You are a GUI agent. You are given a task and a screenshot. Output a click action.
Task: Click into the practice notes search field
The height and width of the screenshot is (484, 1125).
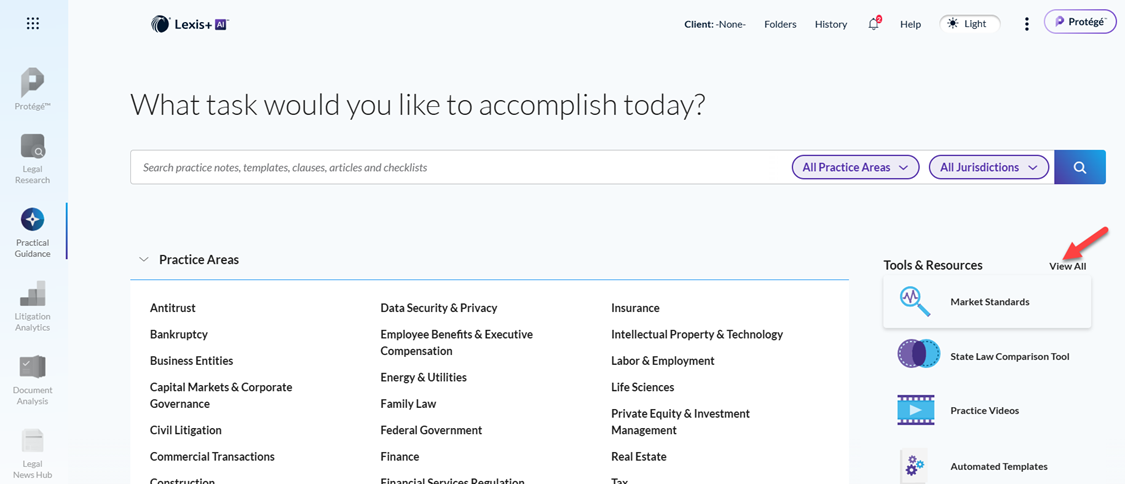click(x=459, y=167)
